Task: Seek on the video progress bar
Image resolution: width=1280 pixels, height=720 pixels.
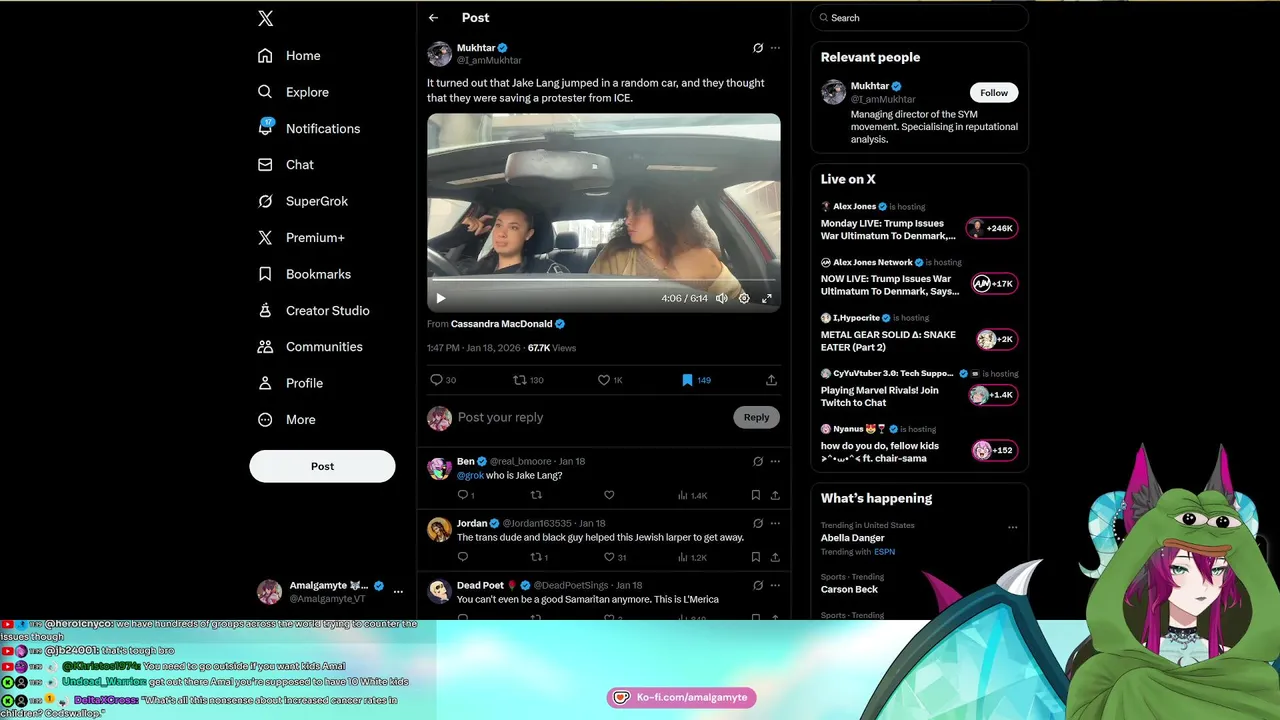Action: point(604,281)
